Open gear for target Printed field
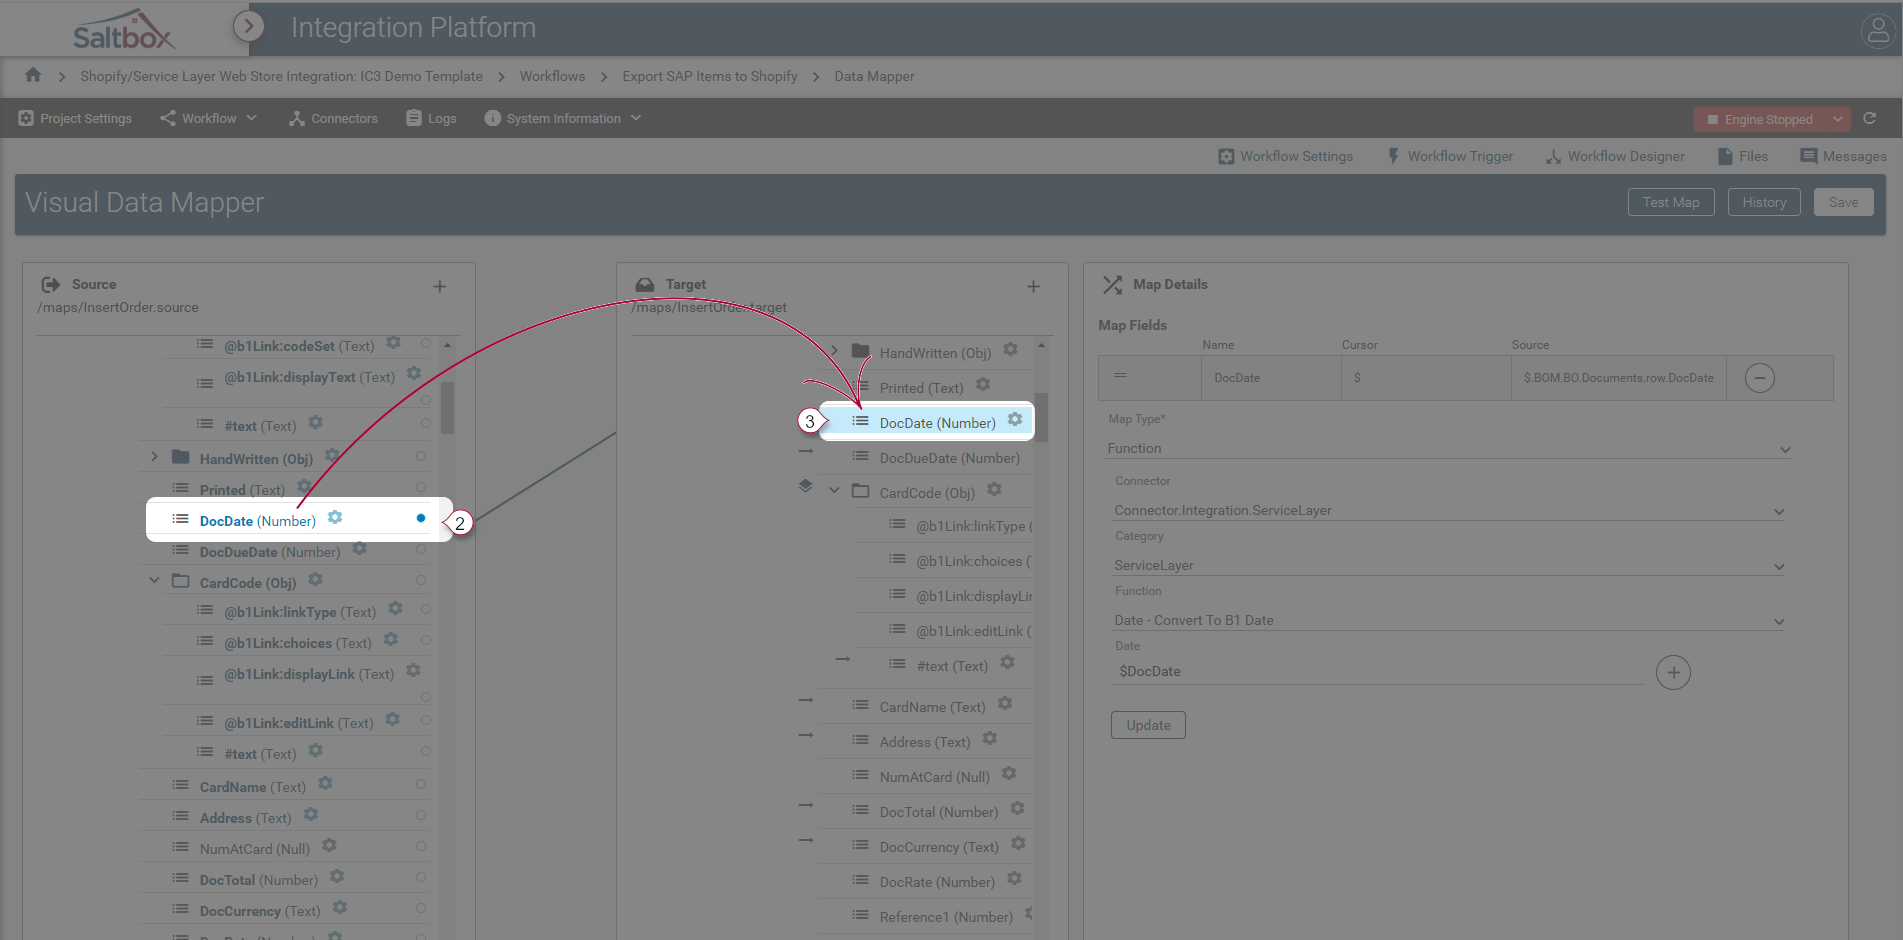The width and height of the screenshot is (1903, 940). click(x=983, y=385)
